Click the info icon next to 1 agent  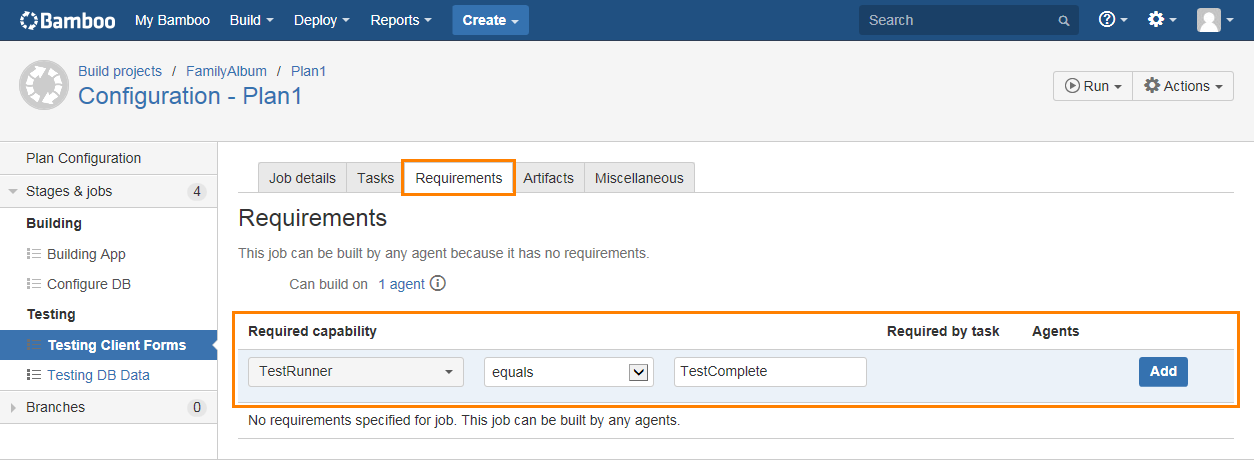[x=437, y=283]
